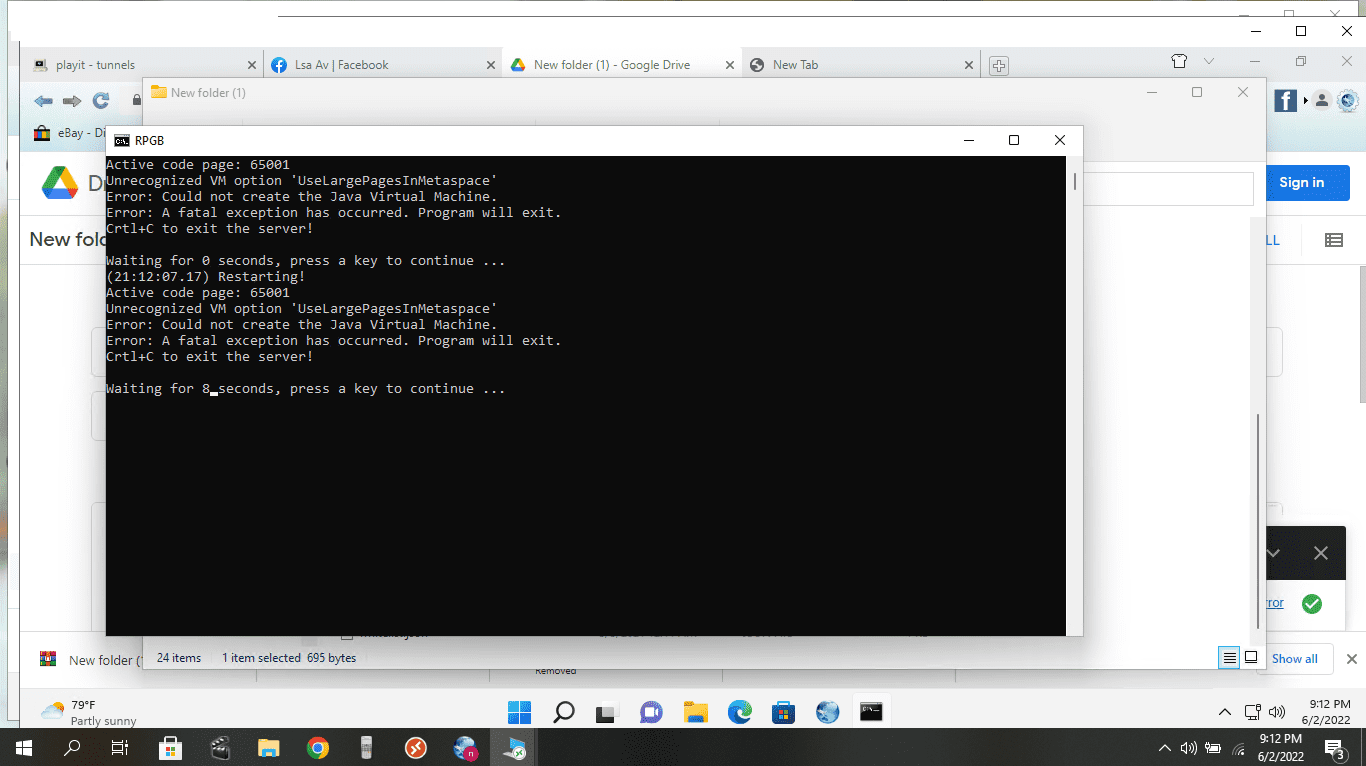Open Windows 11 Search

click(564, 712)
